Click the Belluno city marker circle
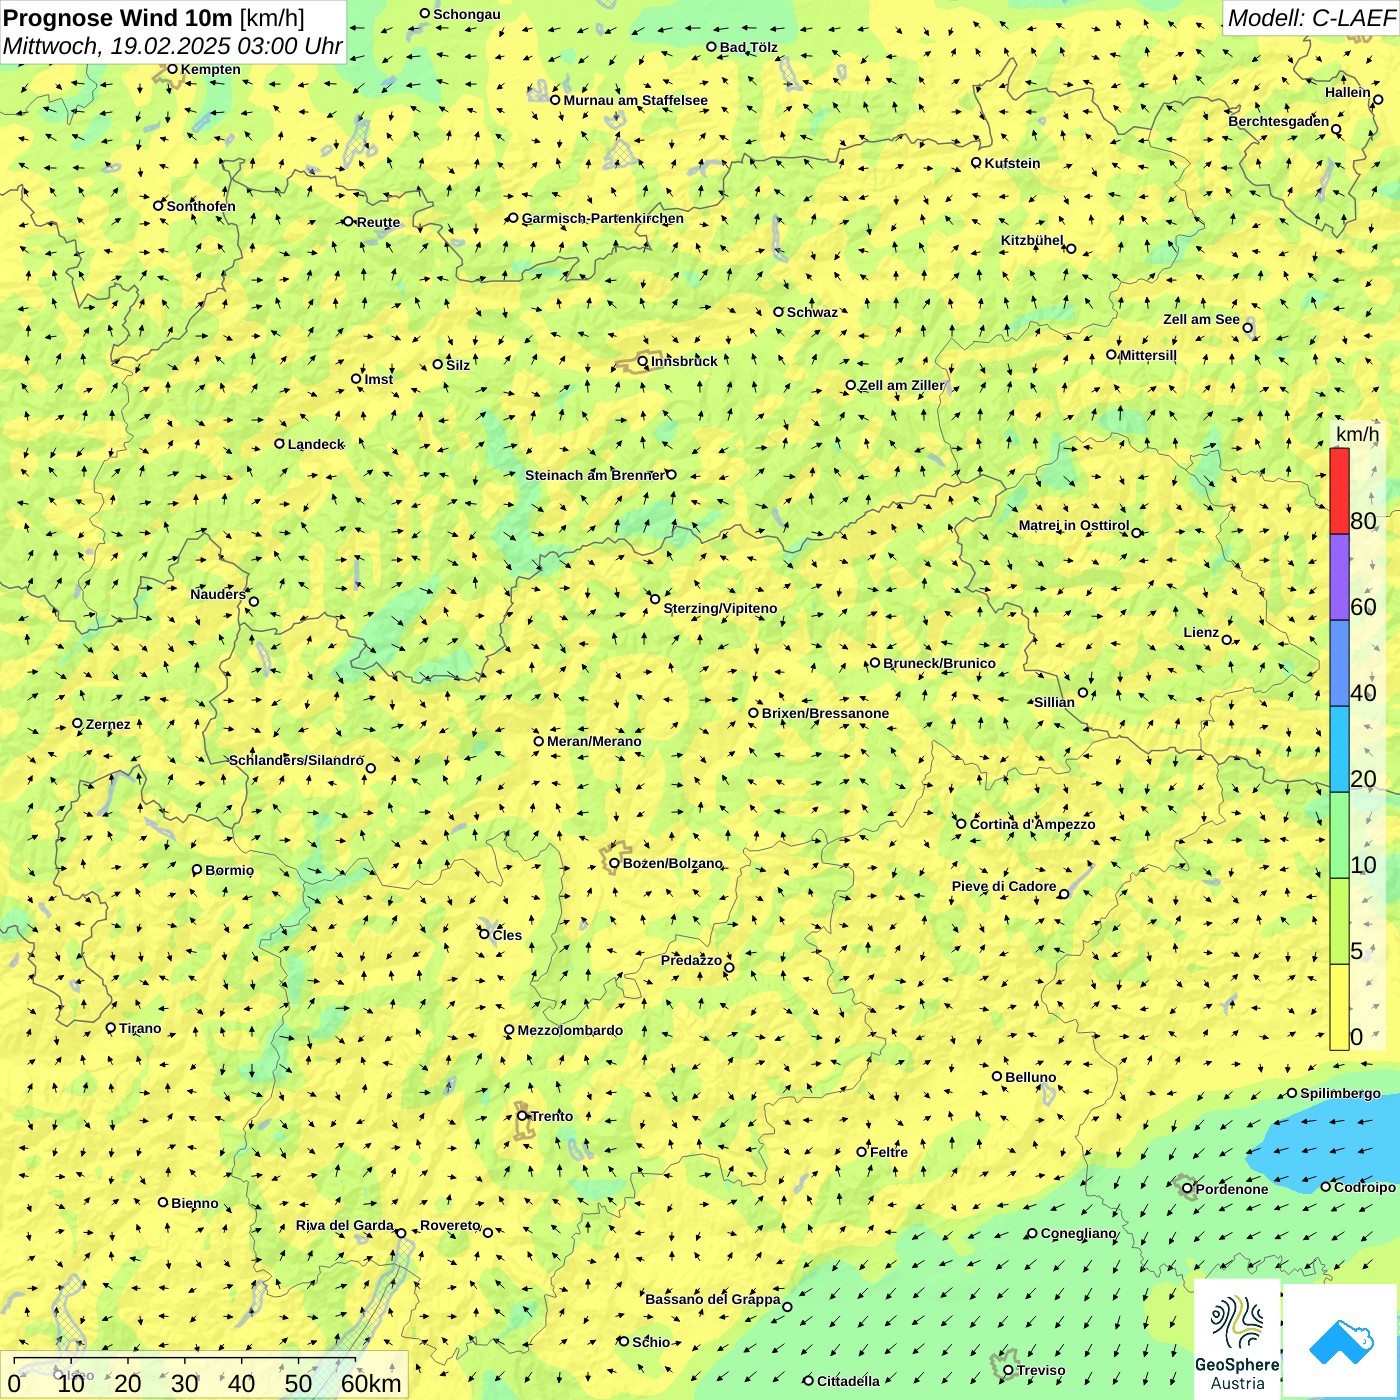1400x1400 pixels. point(996,1076)
